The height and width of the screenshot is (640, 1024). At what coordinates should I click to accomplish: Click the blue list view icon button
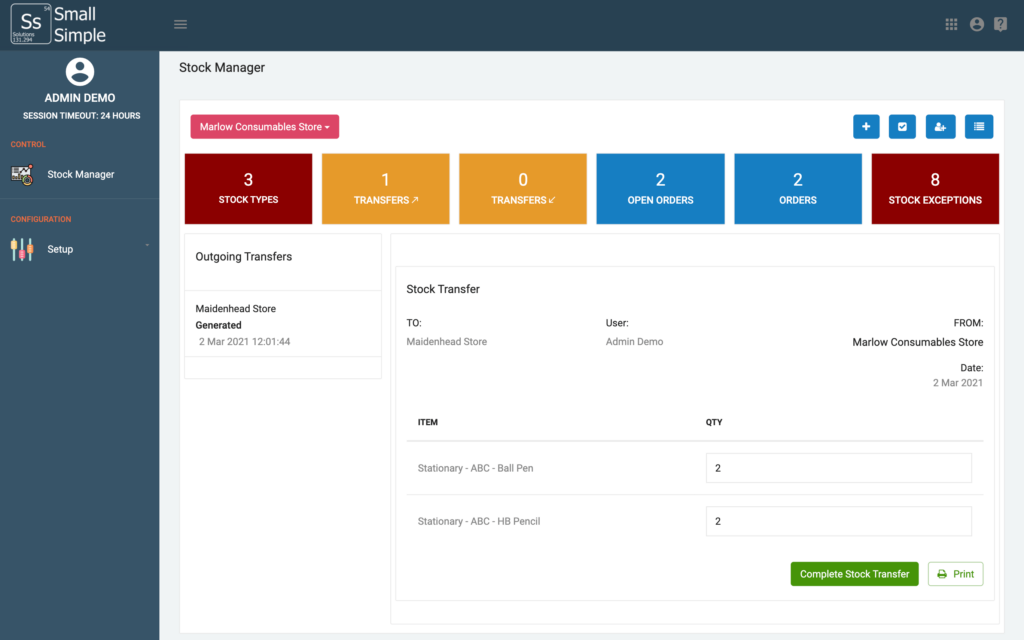click(x=978, y=127)
